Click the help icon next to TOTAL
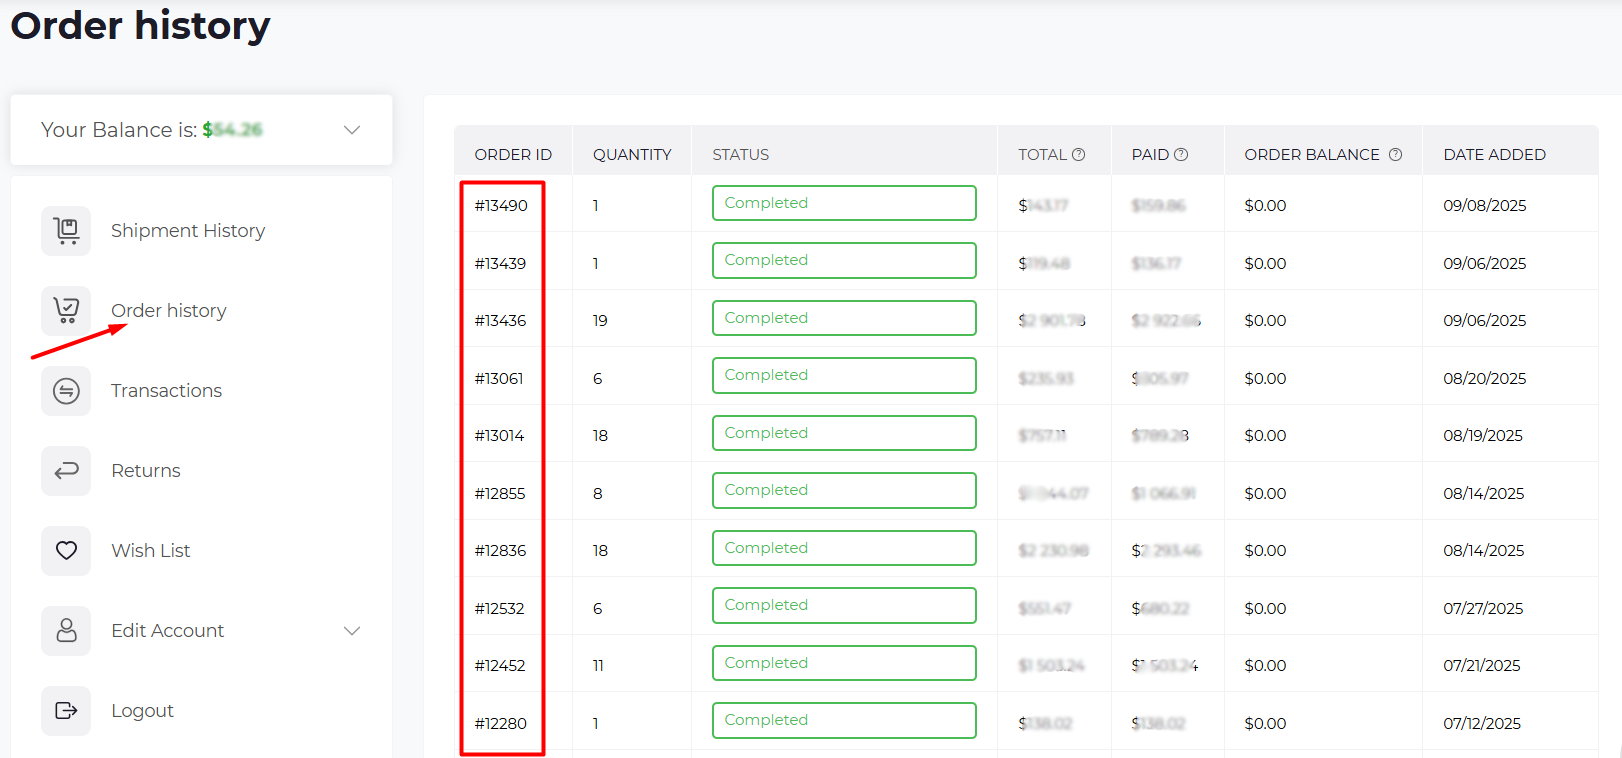Screen dimensions: 1622x758 point(1078,154)
